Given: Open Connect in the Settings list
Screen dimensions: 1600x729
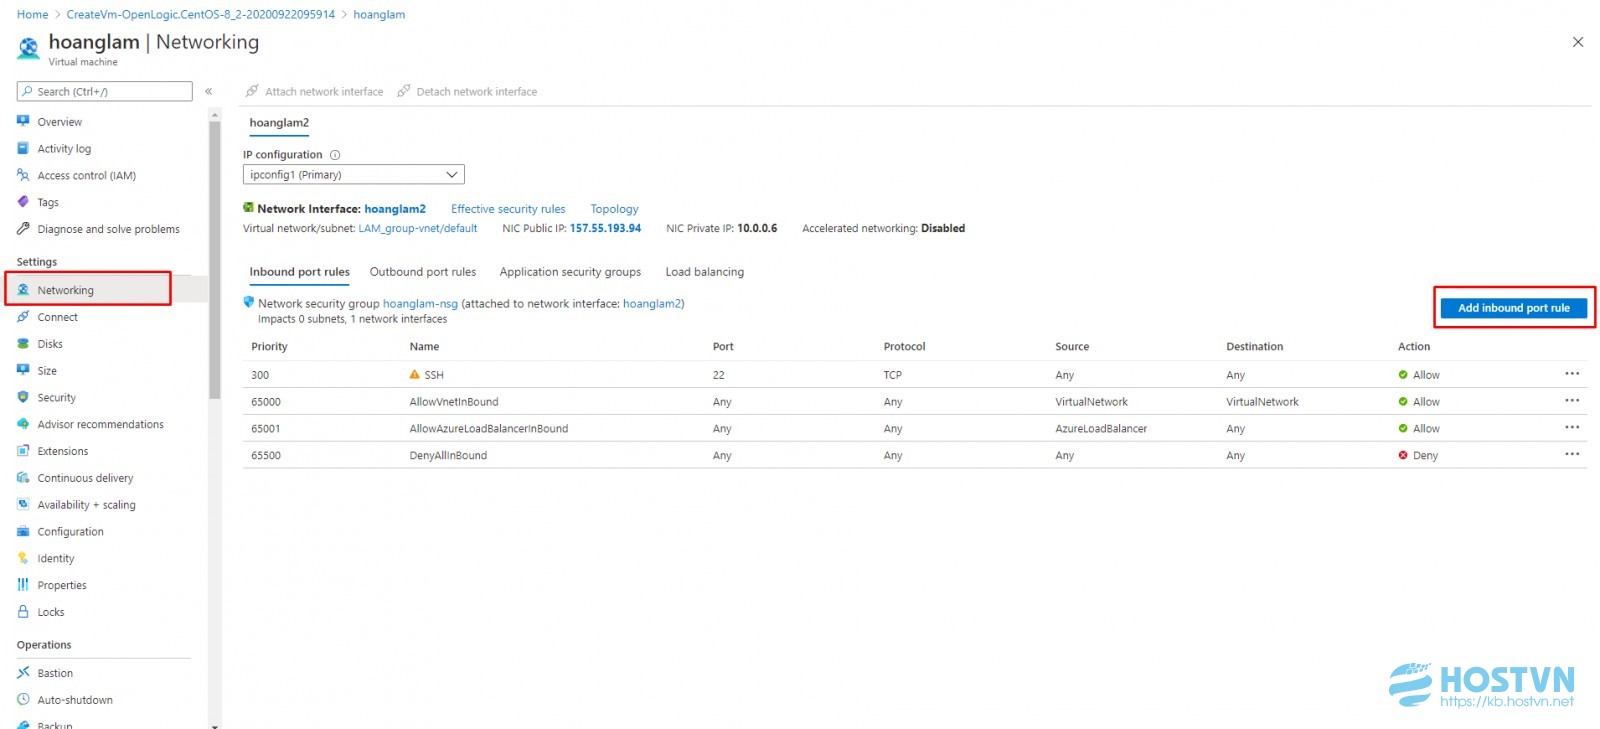Looking at the screenshot, I should coord(57,318).
